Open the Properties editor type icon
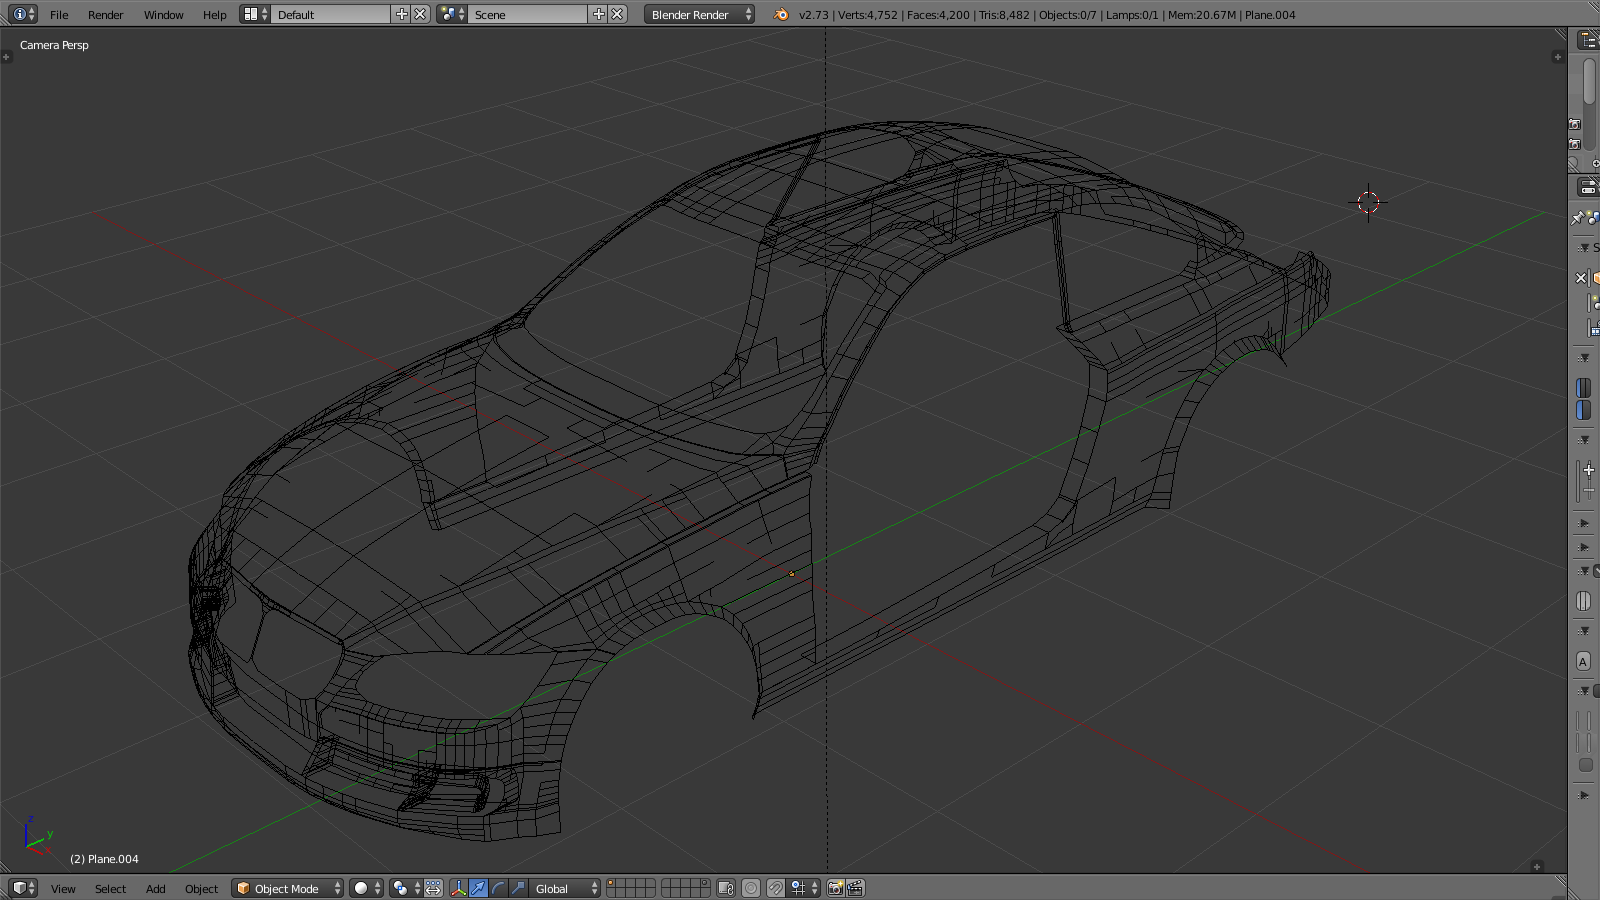 coord(1588,187)
